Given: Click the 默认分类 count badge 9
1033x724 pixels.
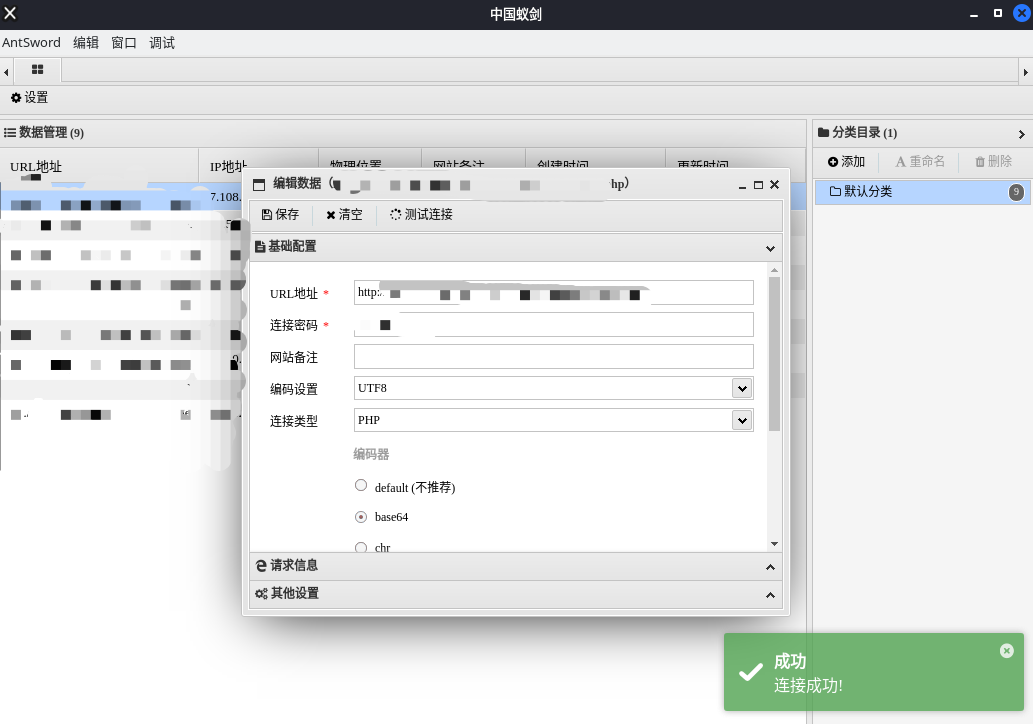Looking at the screenshot, I should click(1017, 192).
